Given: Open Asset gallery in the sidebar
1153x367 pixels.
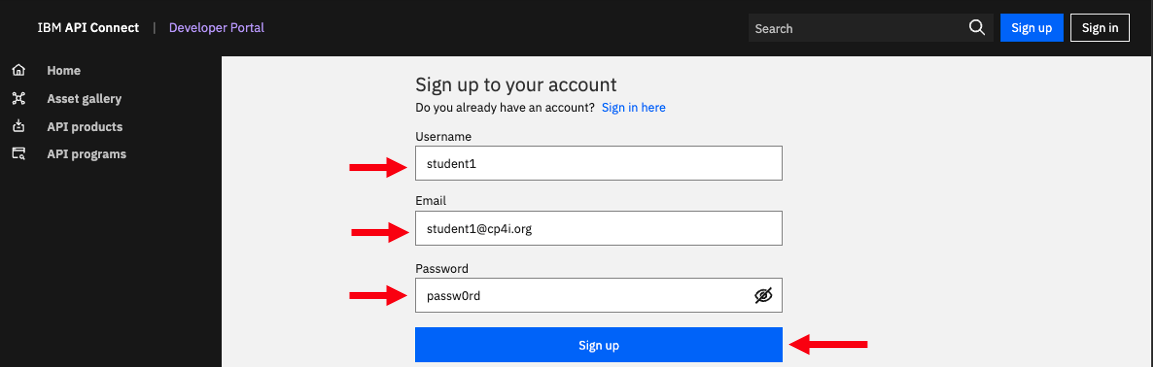Looking at the screenshot, I should pyautogui.click(x=85, y=99).
